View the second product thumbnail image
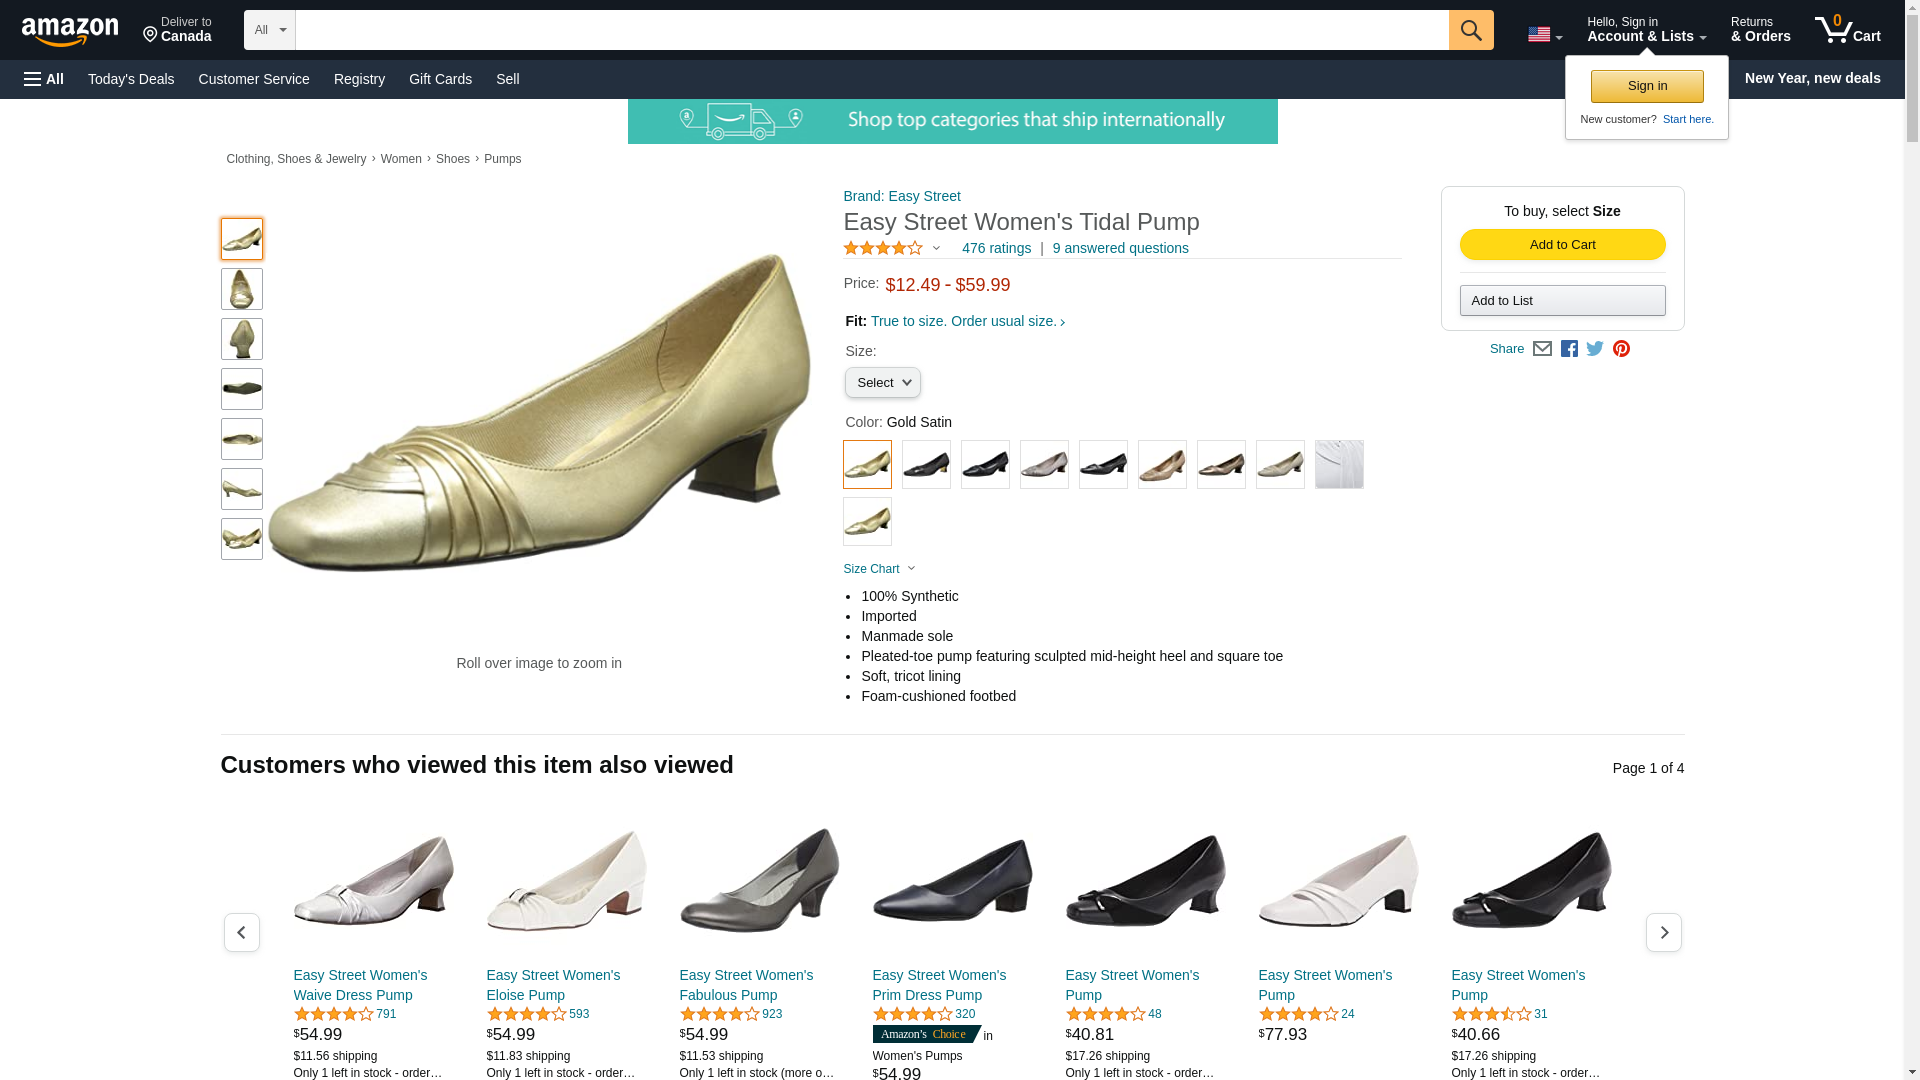 click(242, 289)
